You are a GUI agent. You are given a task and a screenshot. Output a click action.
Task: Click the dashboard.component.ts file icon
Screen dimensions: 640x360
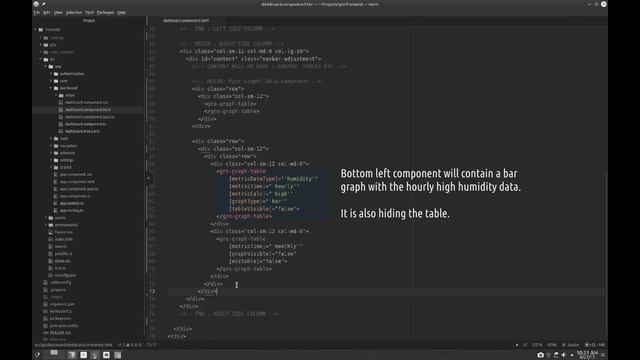pyautogui.click(x=61, y=124)
